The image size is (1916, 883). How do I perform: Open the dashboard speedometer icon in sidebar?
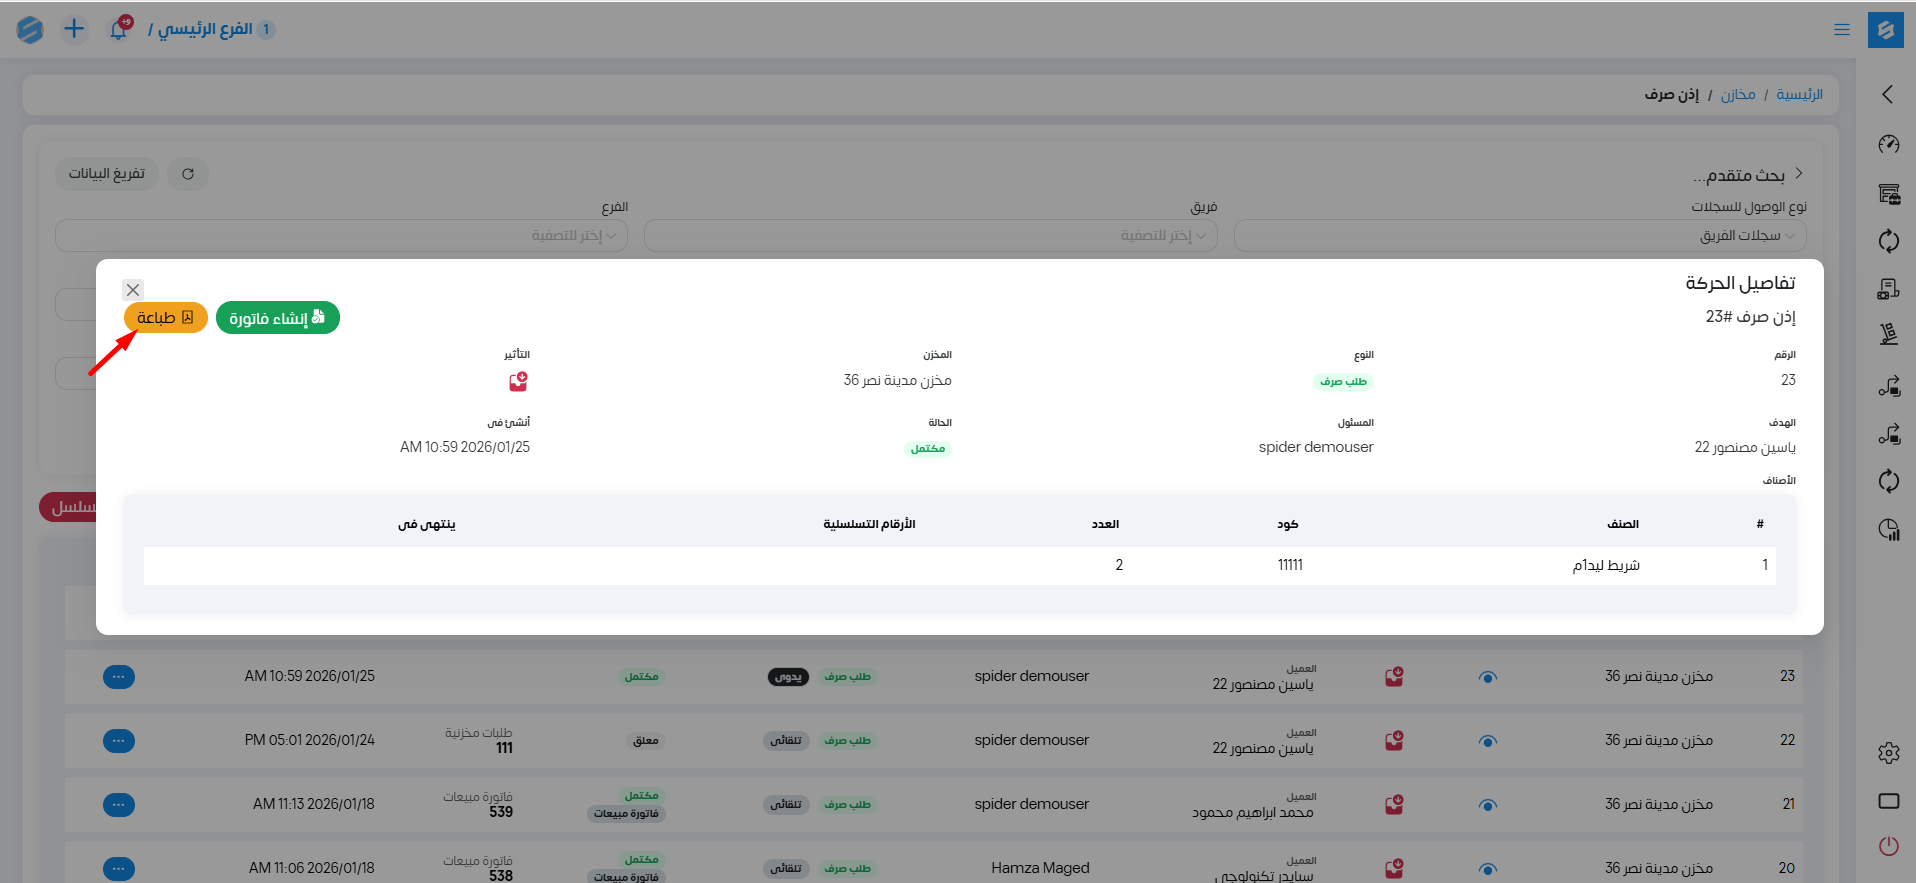coord(1888,145)
